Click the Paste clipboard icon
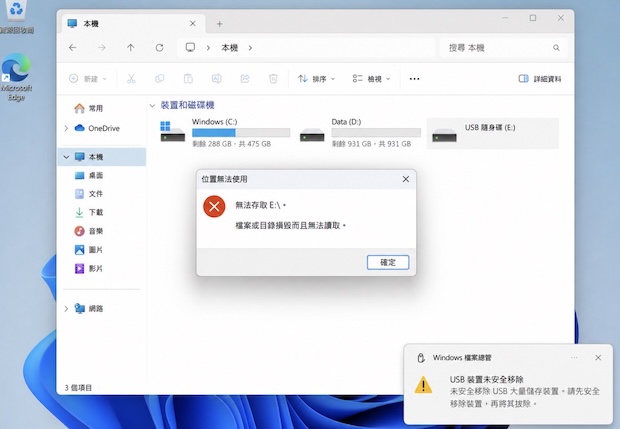 [x=188, y=79]
